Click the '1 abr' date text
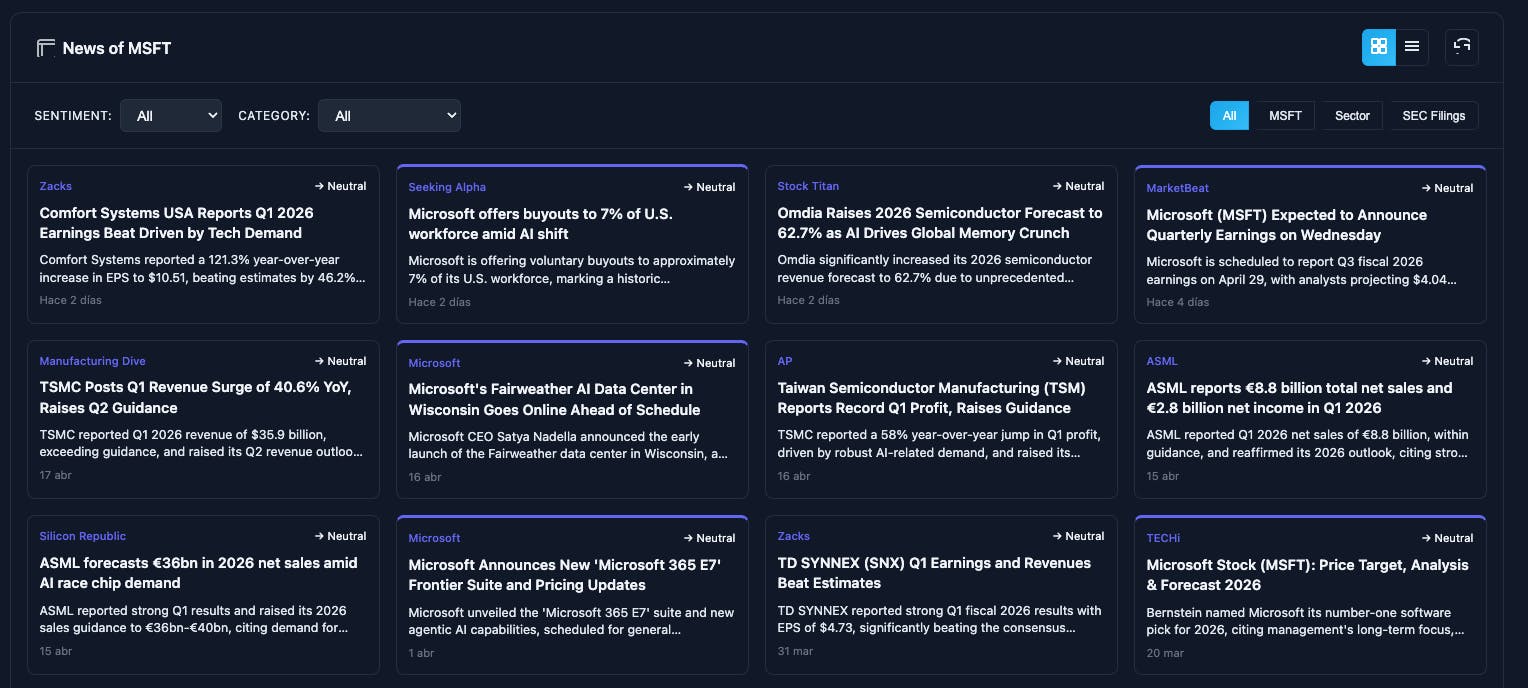The image size is (1528, 688). tap(422, 652)
